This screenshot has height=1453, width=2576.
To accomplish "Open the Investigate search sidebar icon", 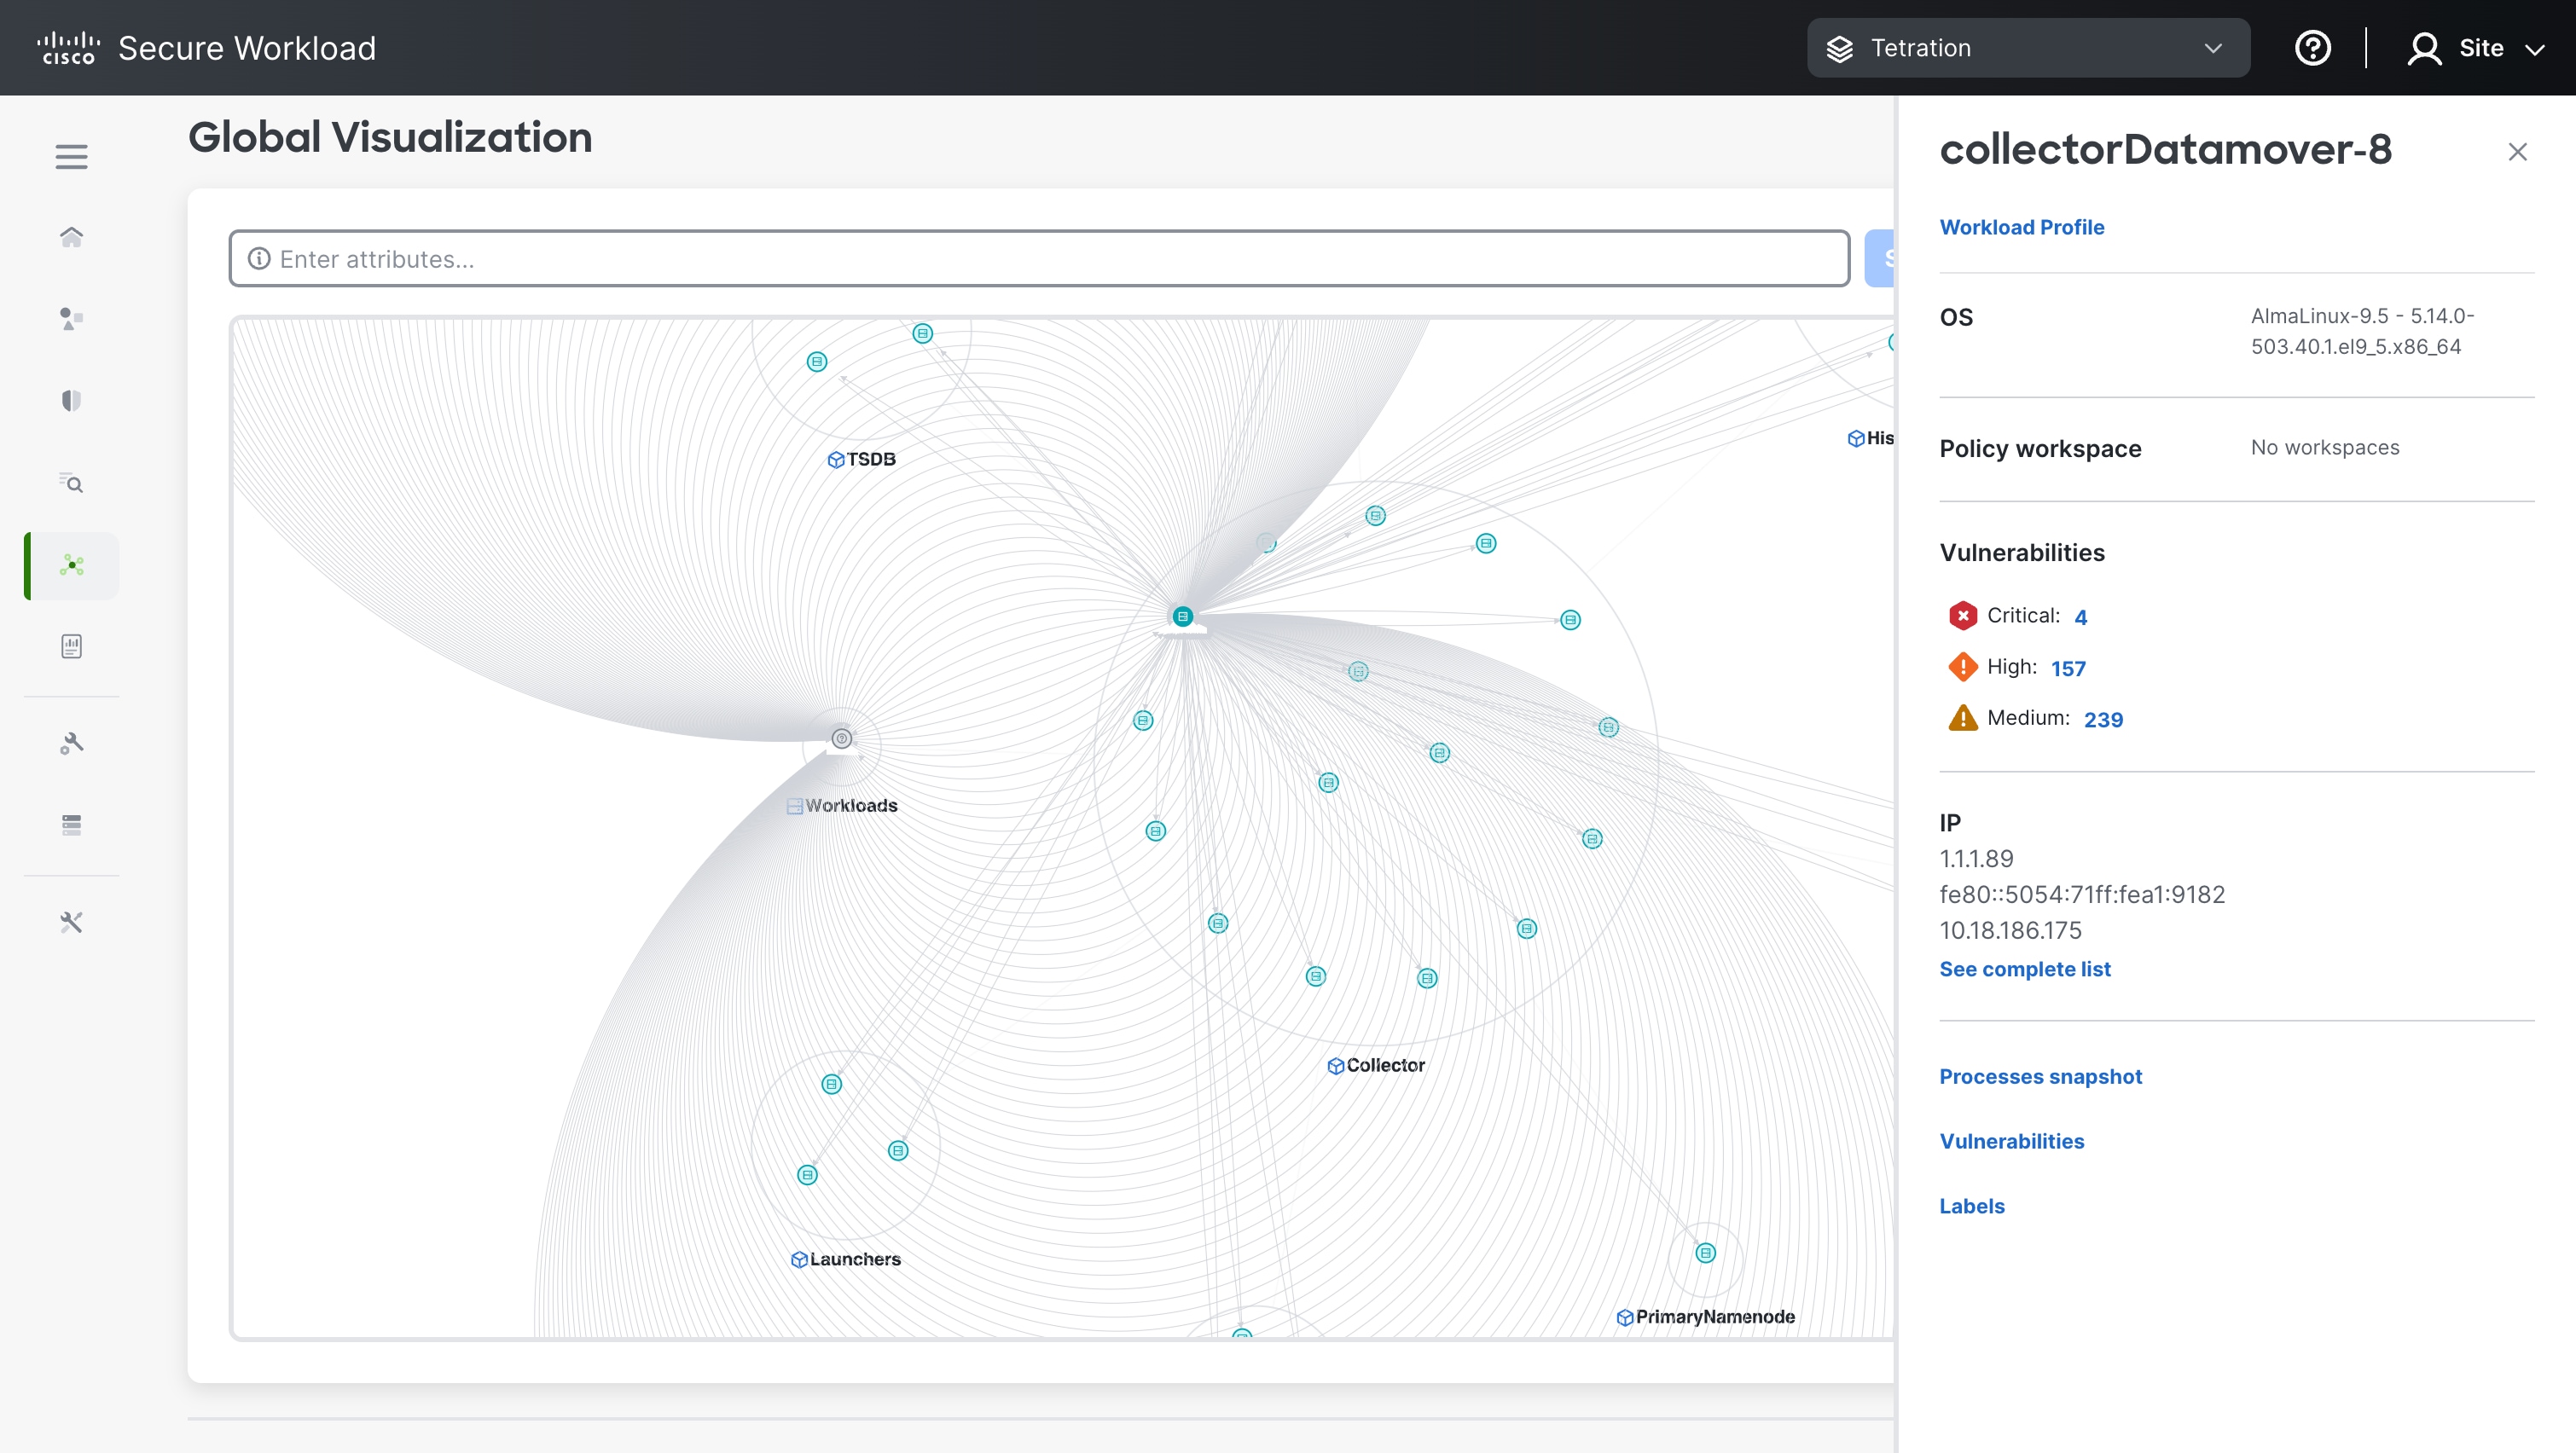I will tap(71, 483).
